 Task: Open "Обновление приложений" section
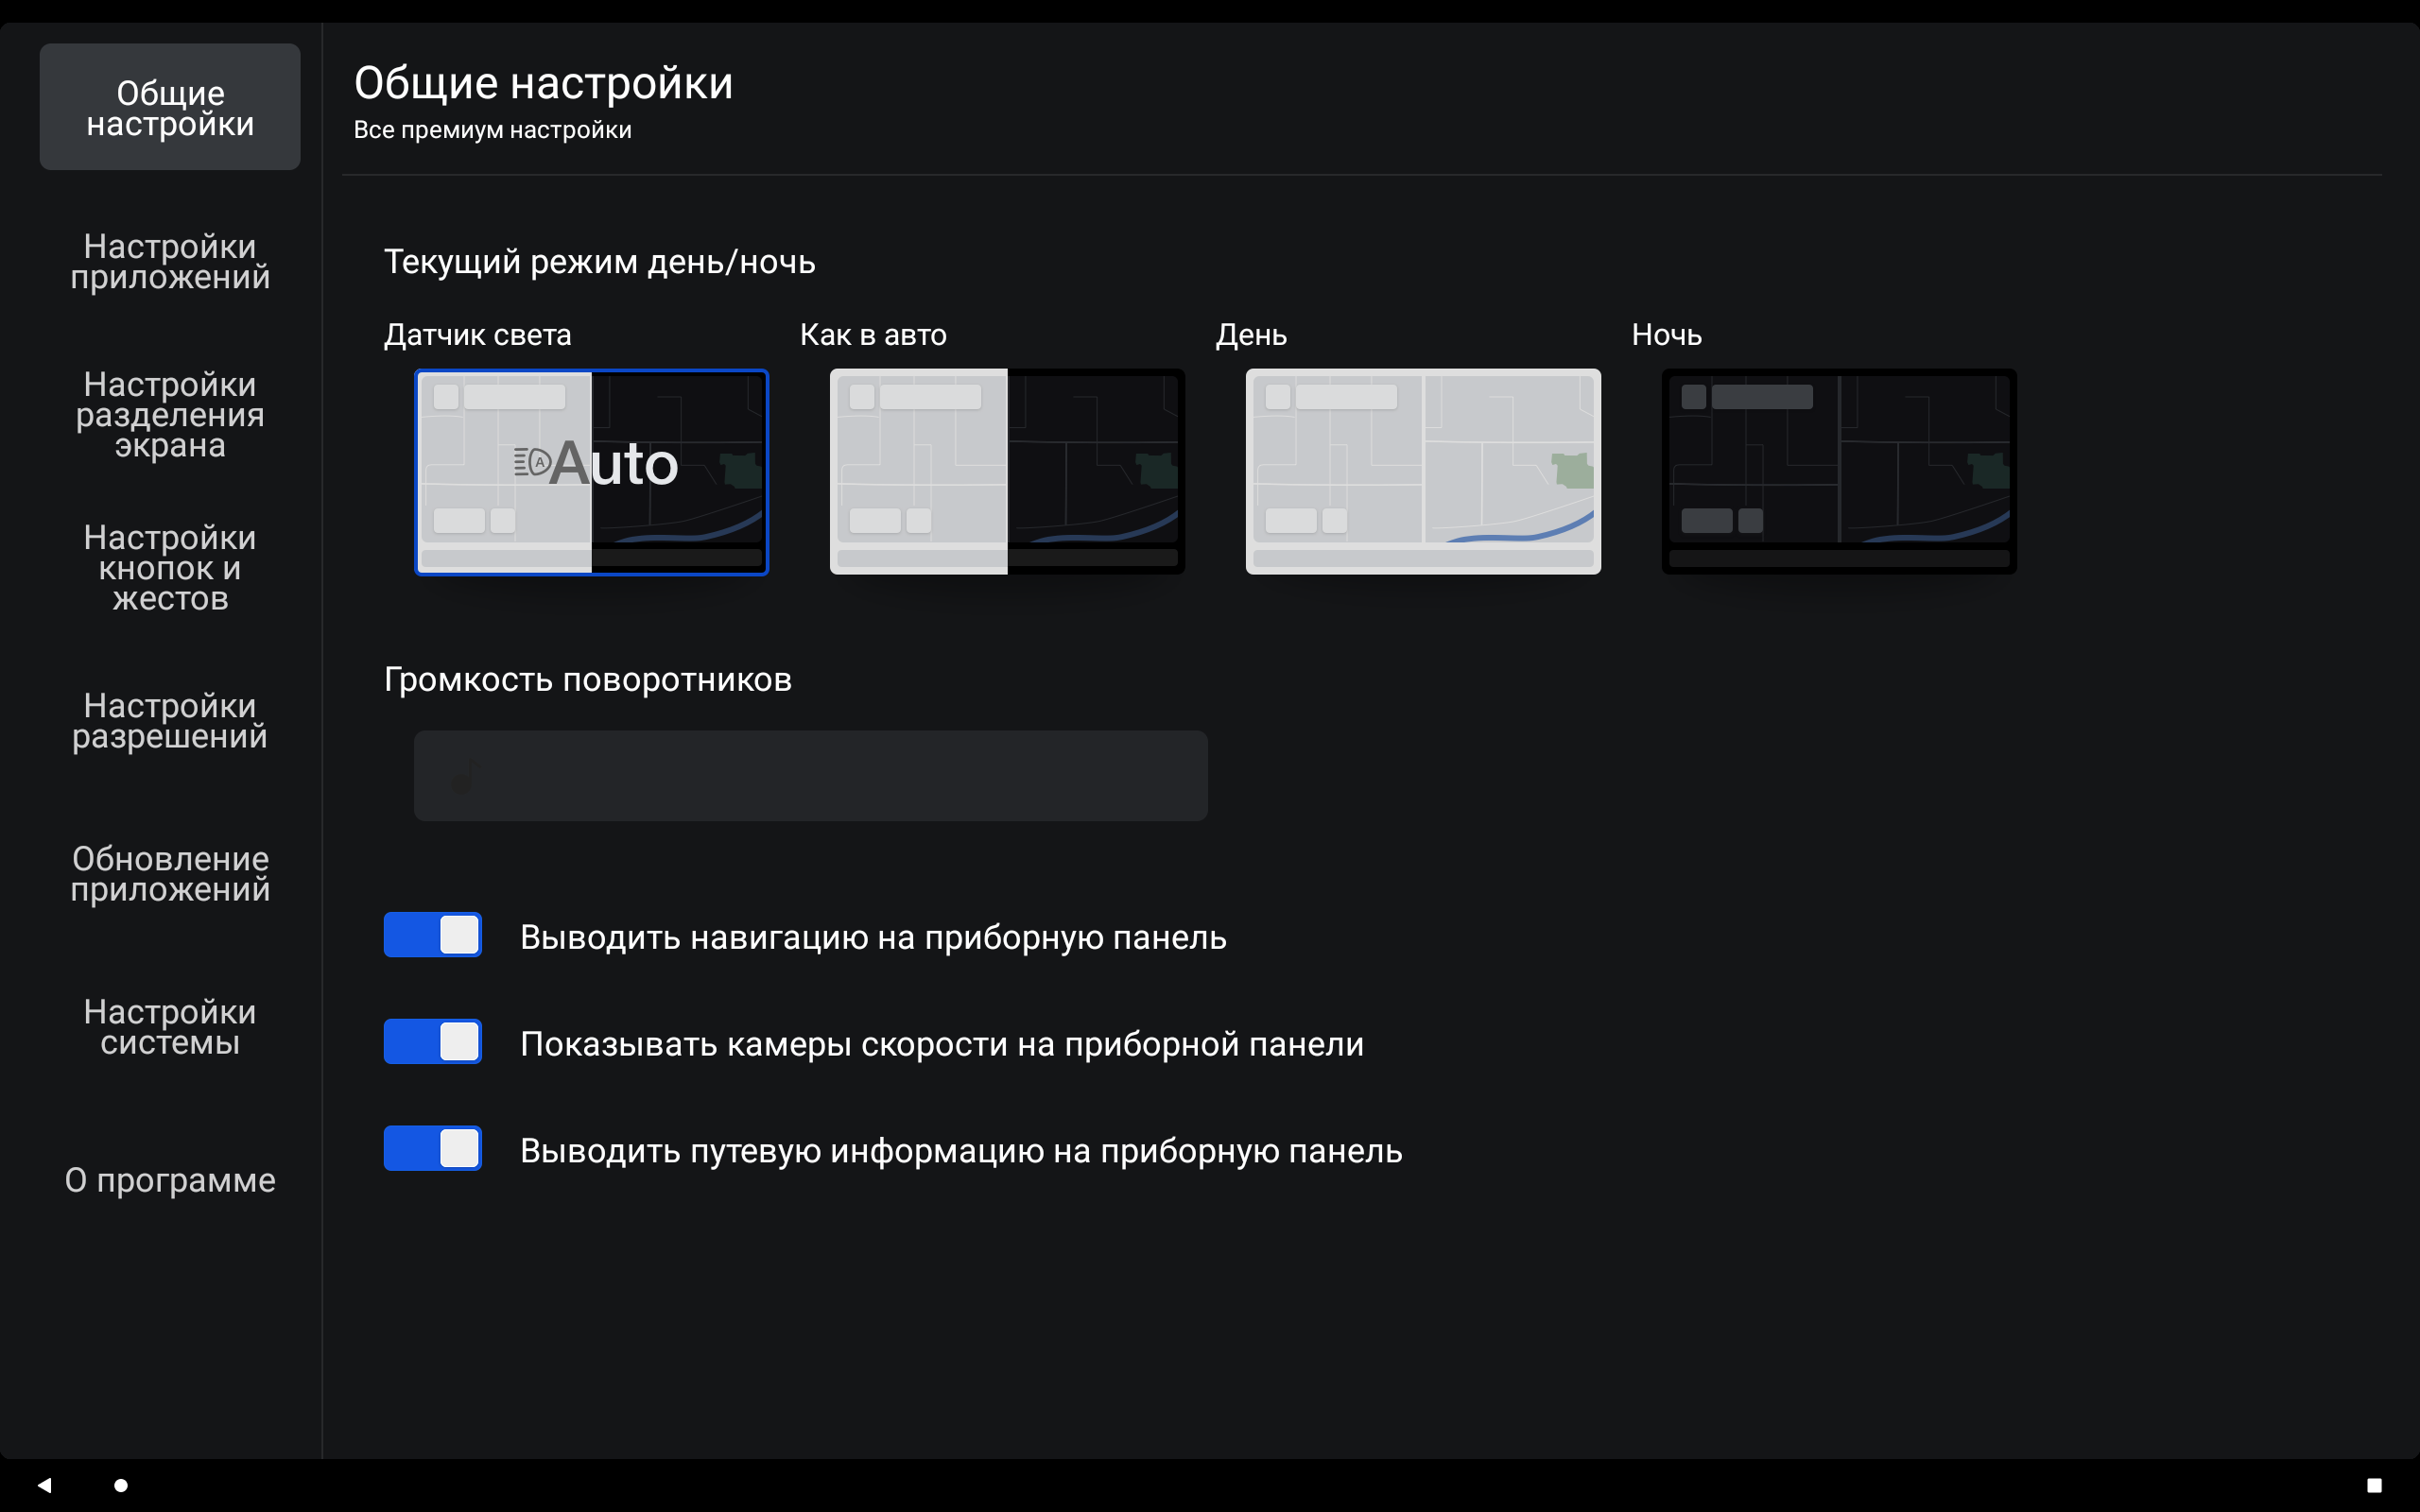pos(170,872)
